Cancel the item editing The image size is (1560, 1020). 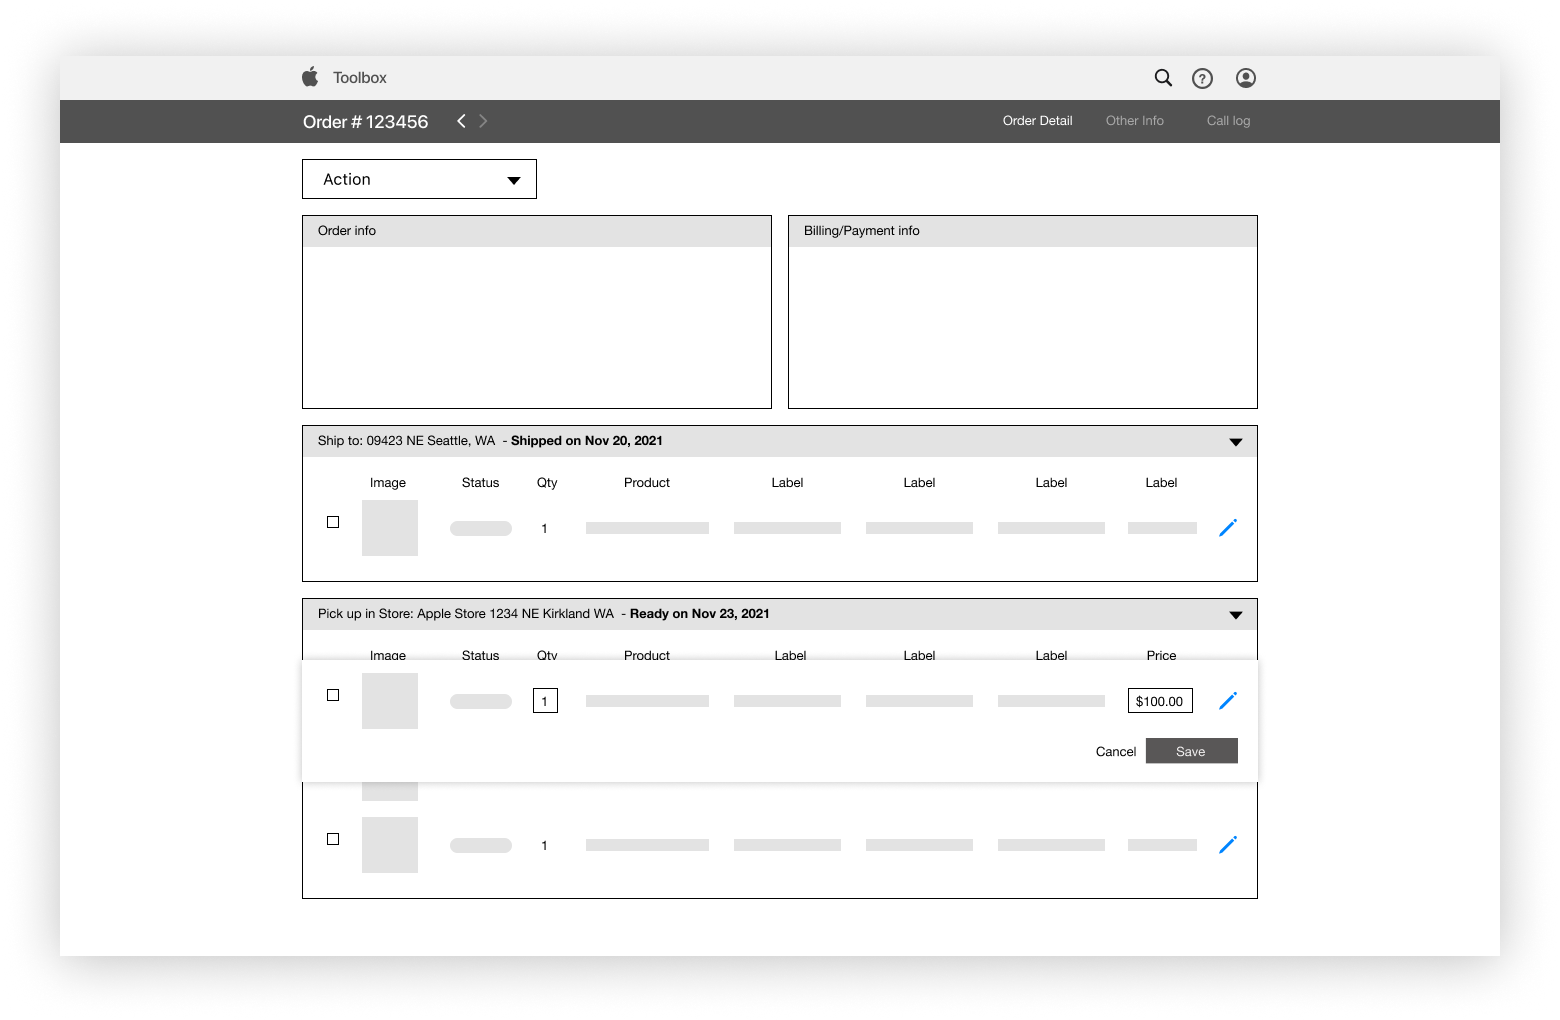1115,751
